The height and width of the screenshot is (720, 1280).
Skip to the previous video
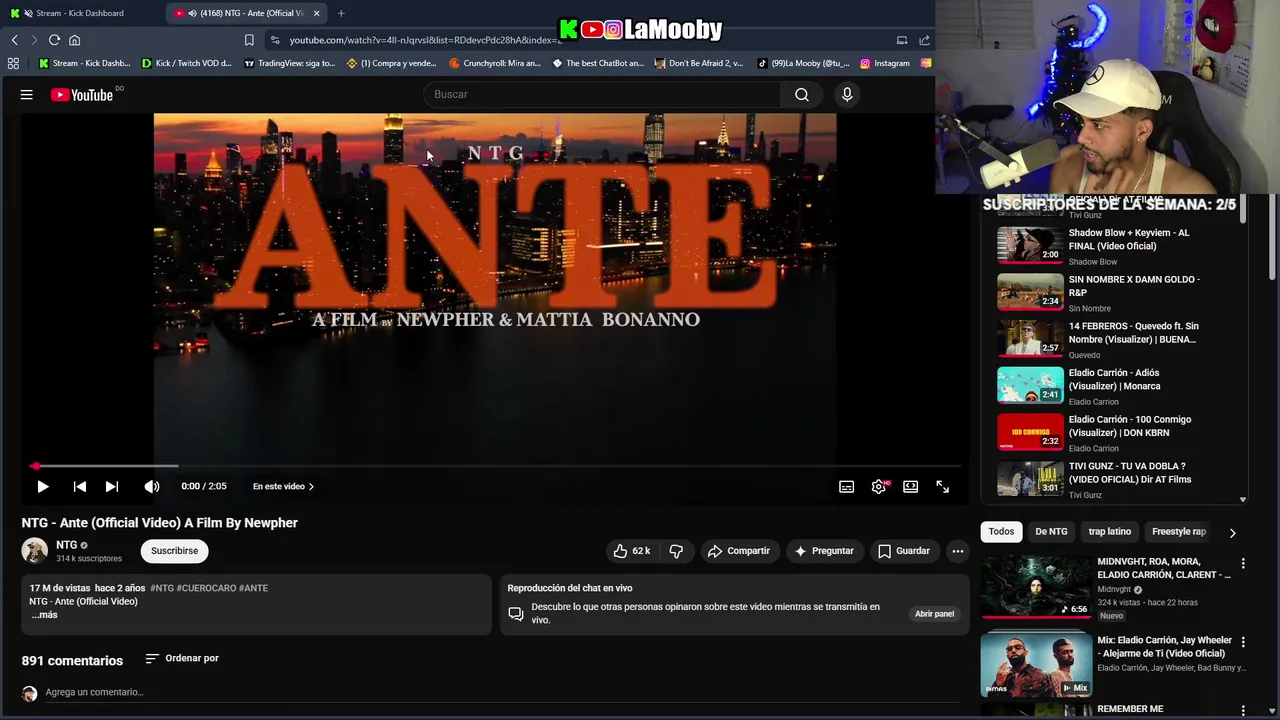click(79, 486)
